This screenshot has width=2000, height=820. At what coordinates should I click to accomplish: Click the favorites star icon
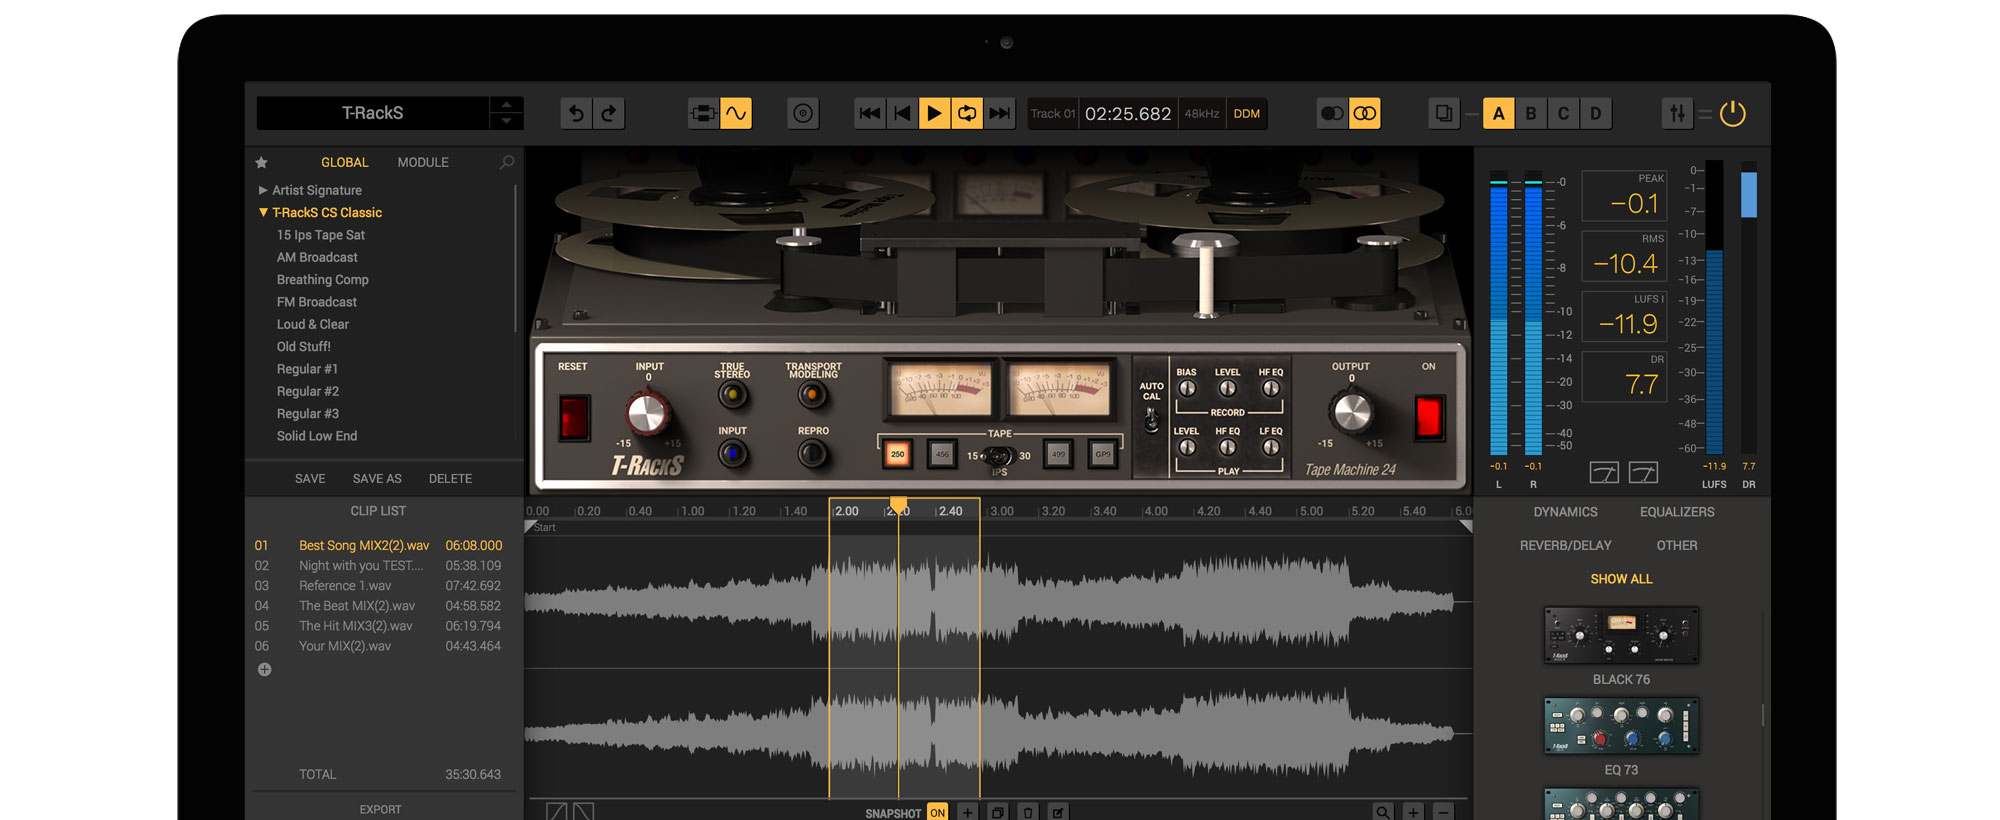click(x=262, y=162)
